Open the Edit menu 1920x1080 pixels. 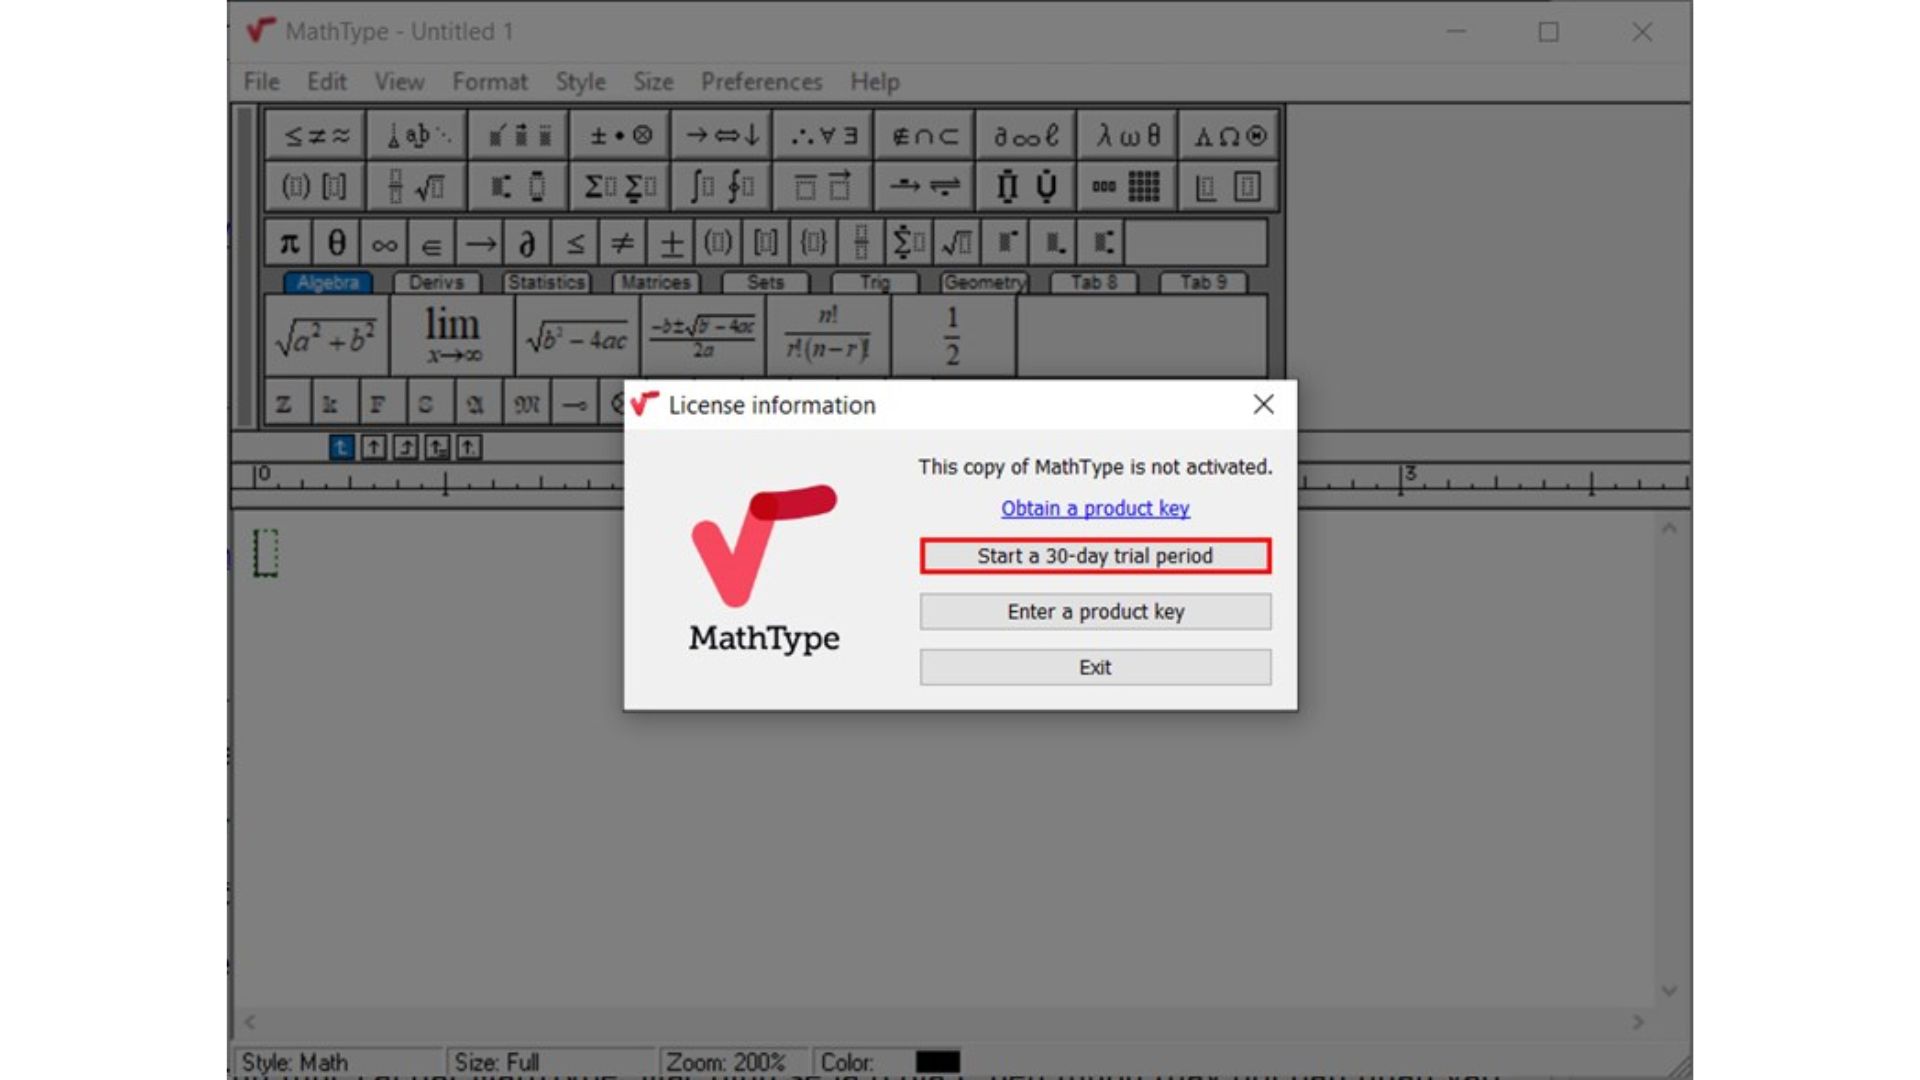click(x=326, y=82)
